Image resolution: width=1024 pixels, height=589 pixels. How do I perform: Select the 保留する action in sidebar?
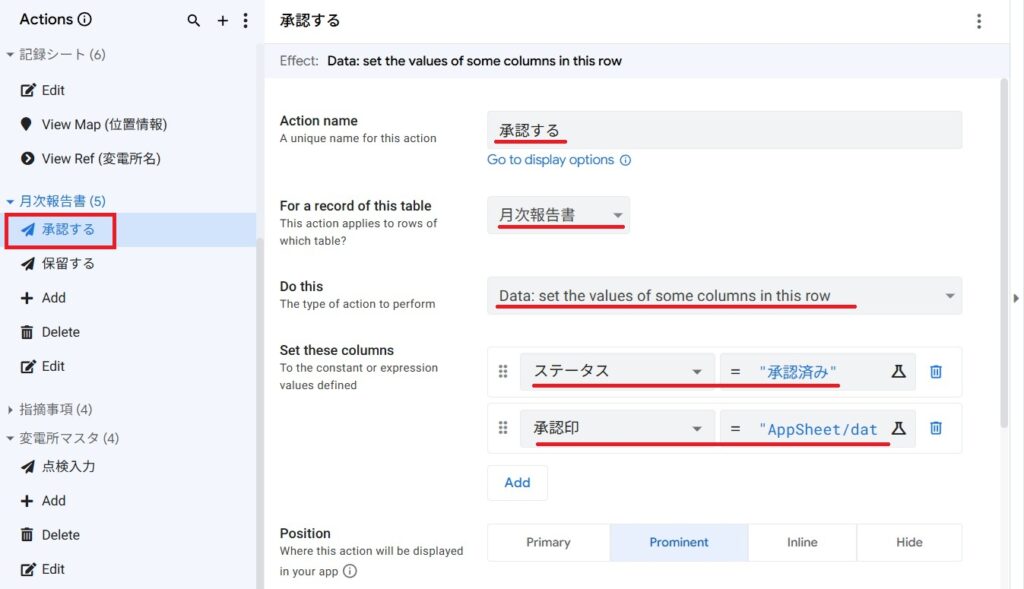click(68, 264)
